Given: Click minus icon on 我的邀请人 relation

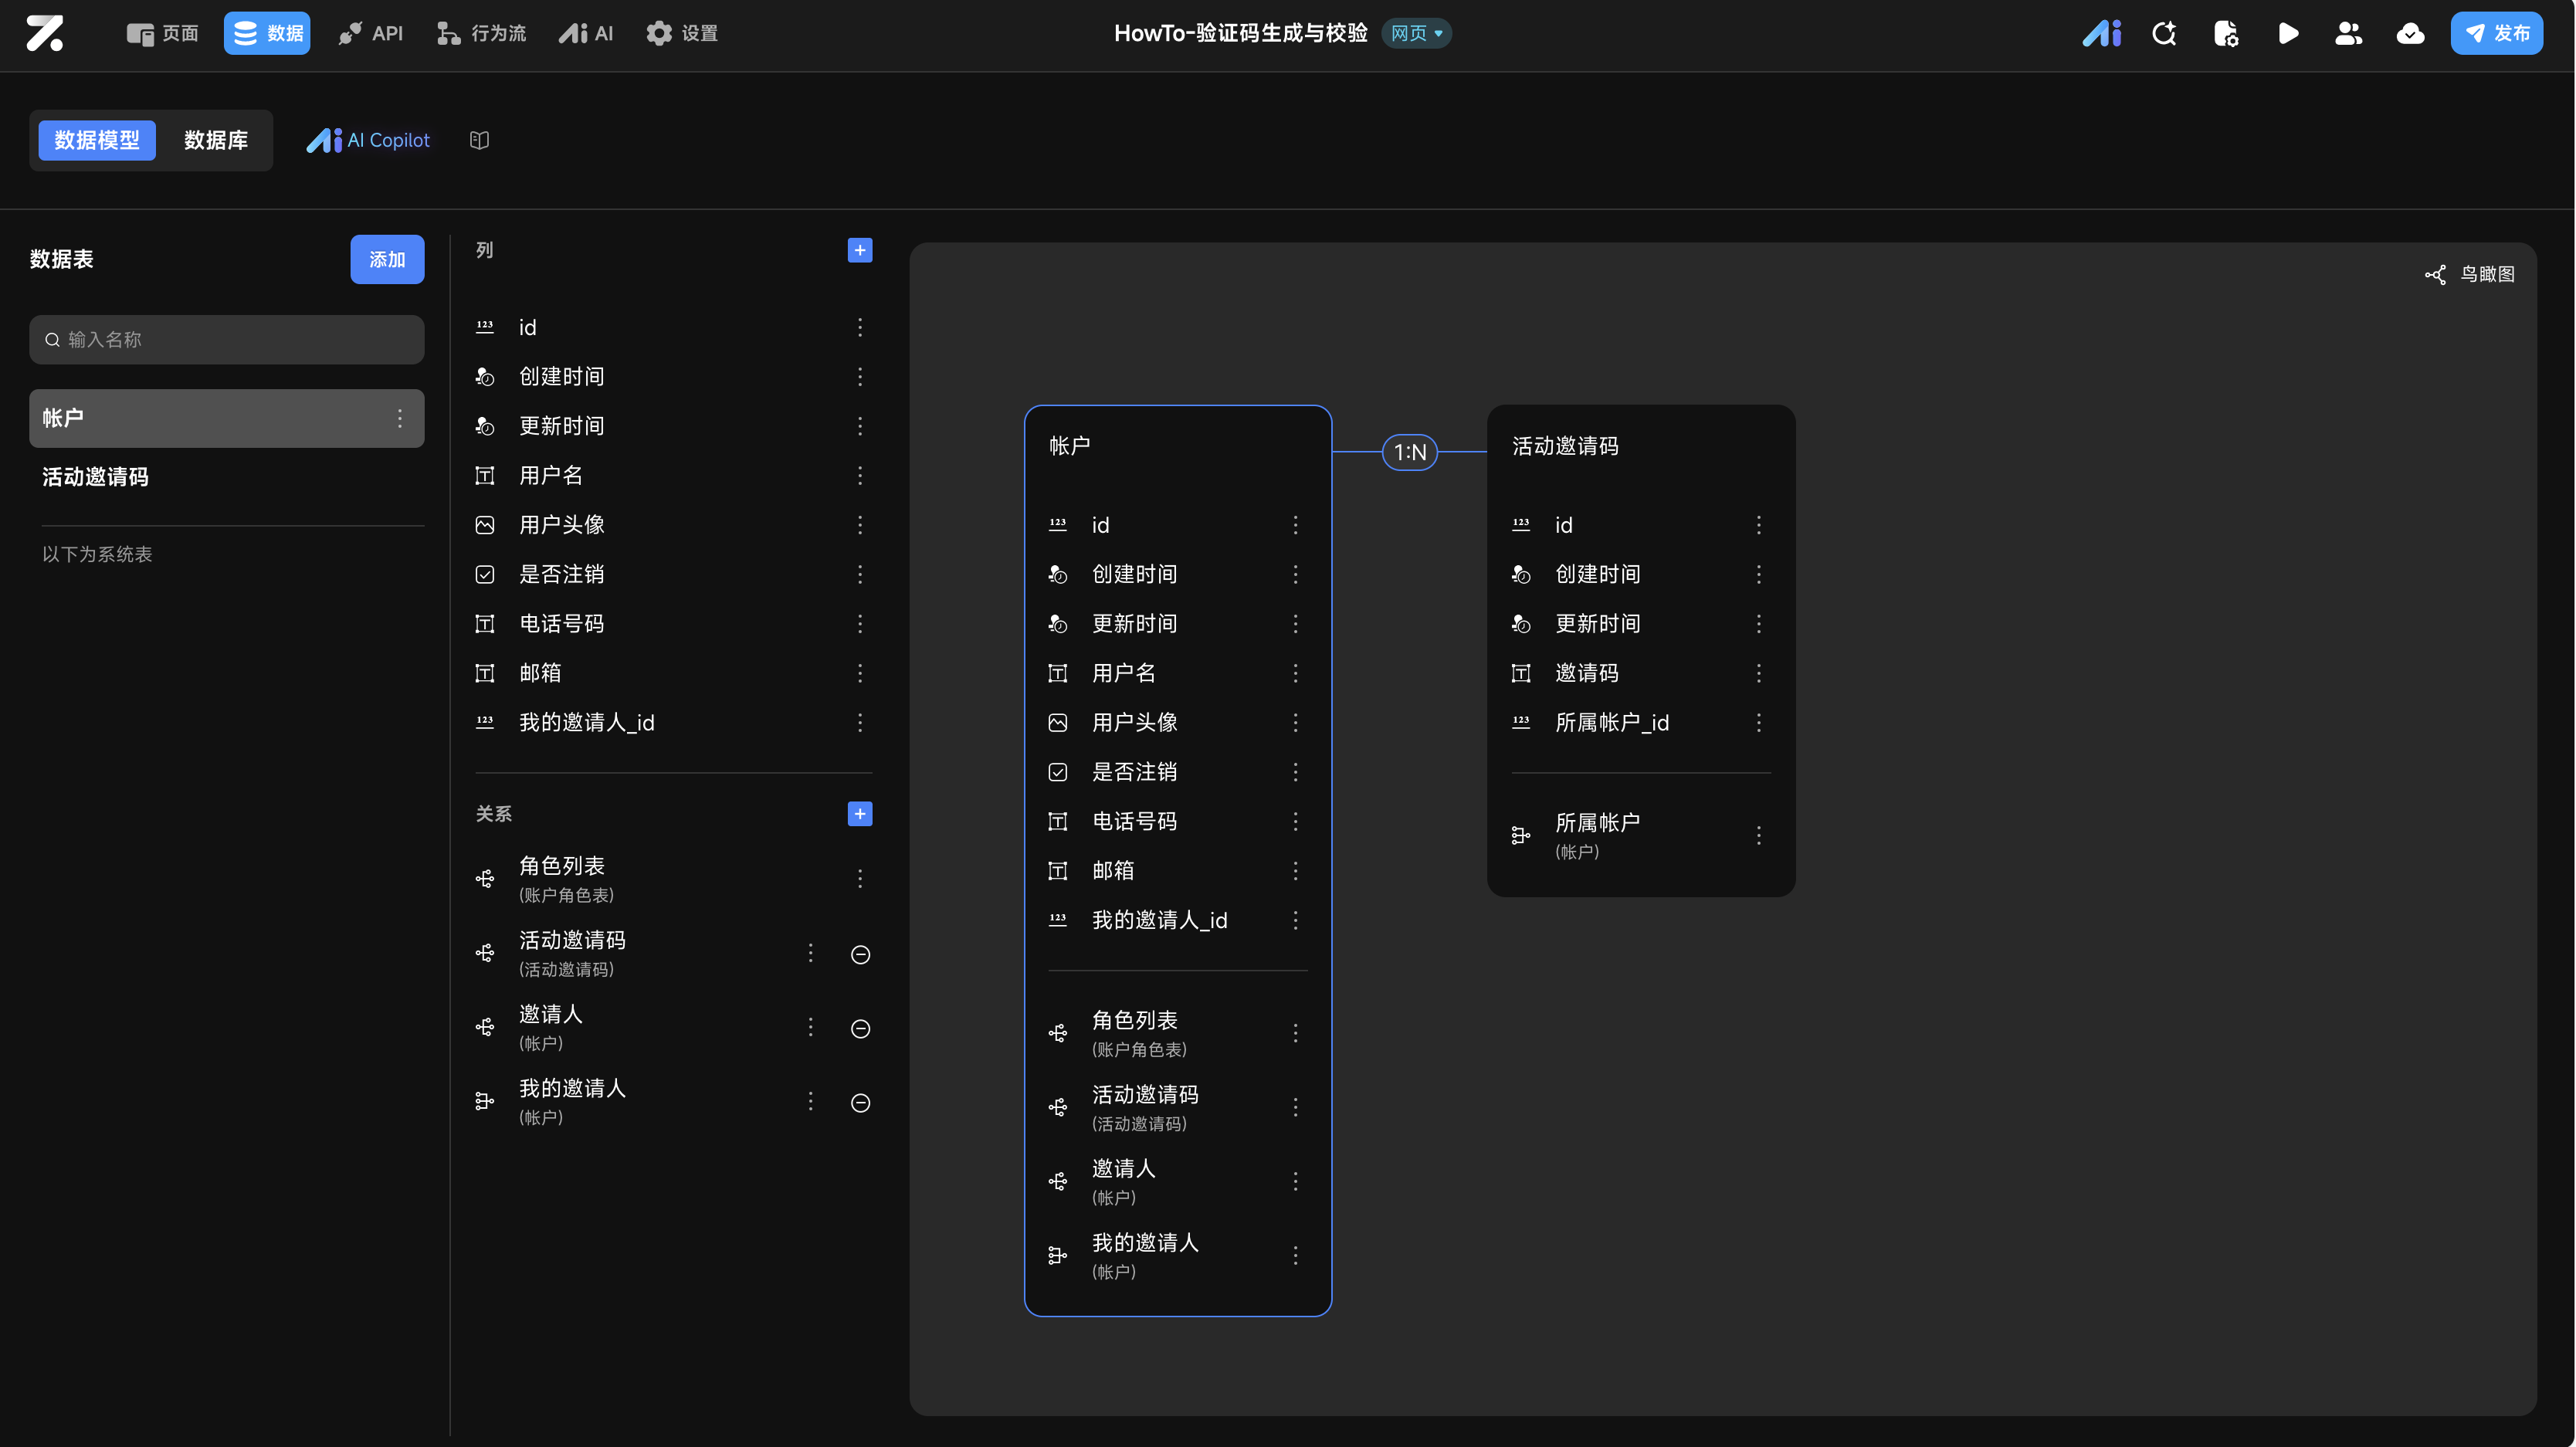Looking at the screenshot, I should point(859,1102).
